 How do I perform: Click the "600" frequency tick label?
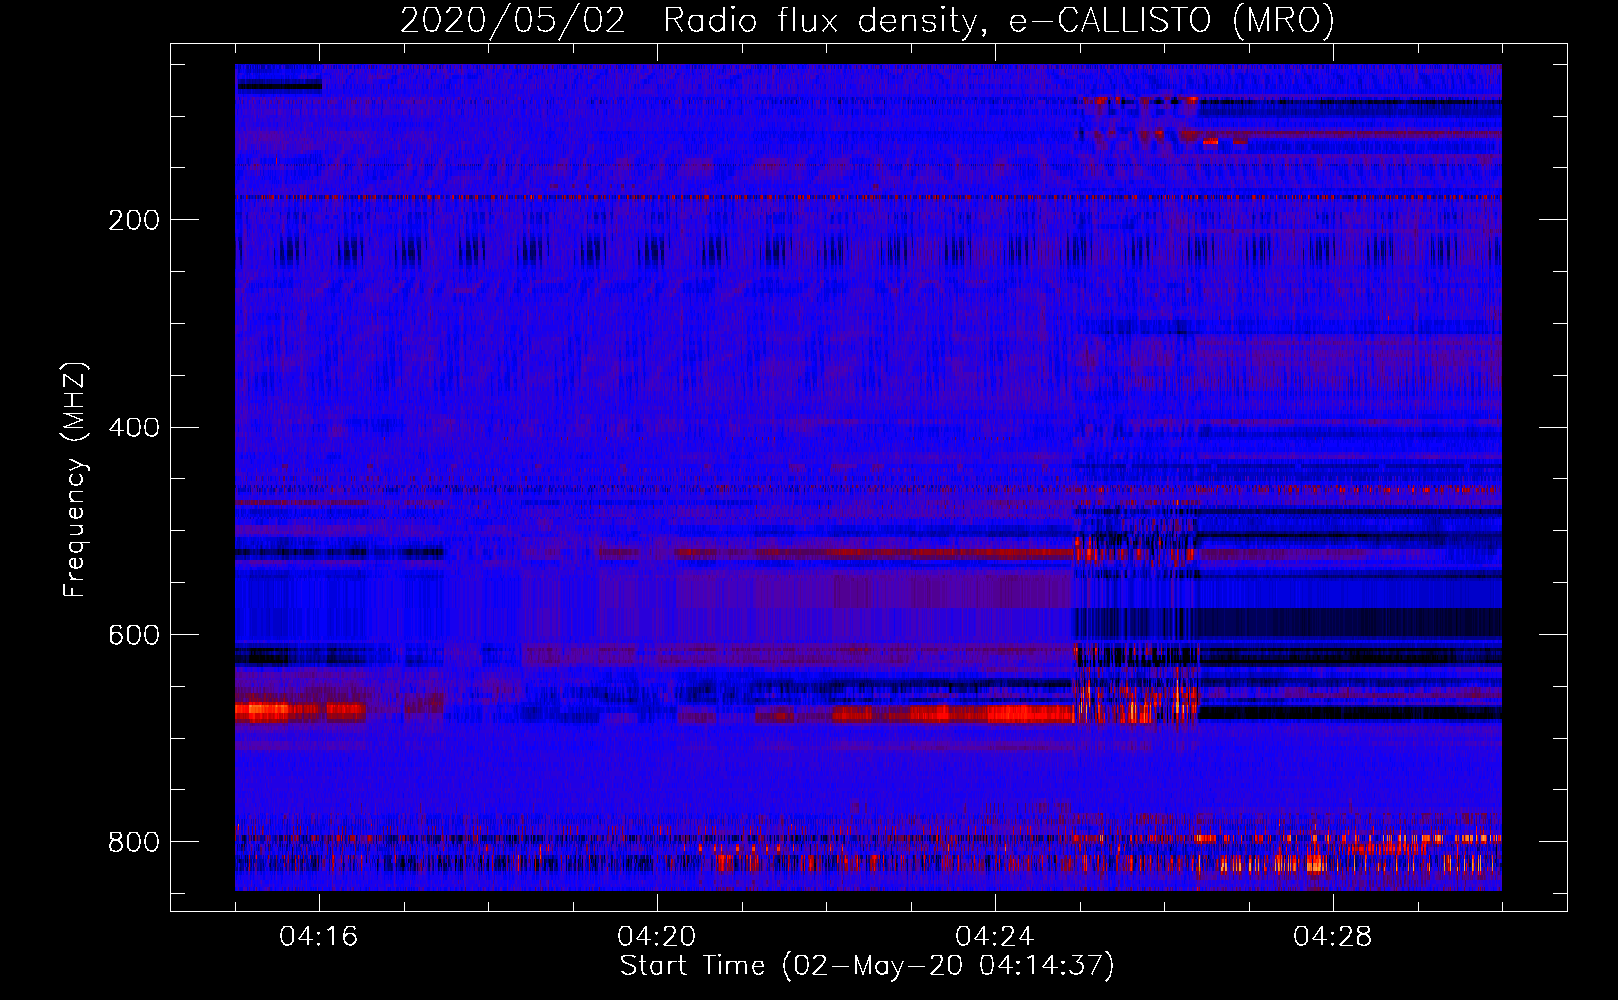click(x=134, y=636)
